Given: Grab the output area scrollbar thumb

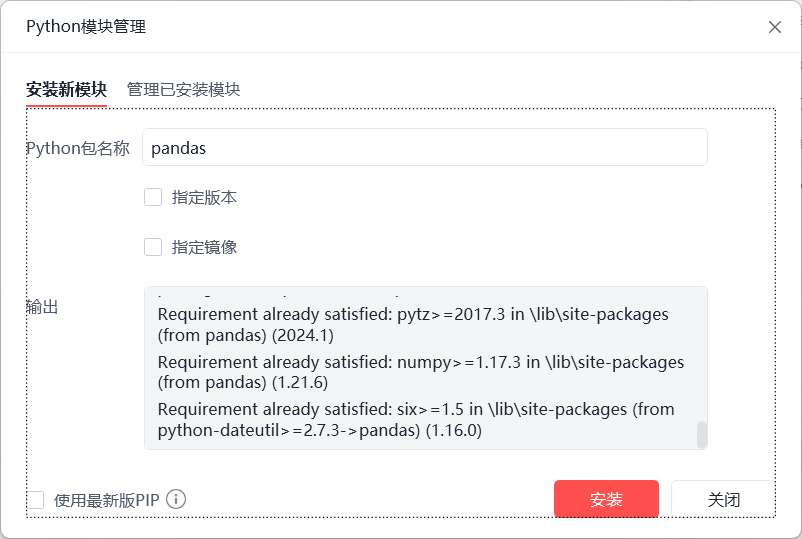Looking at the screenshot, I should tap(702, 434).
